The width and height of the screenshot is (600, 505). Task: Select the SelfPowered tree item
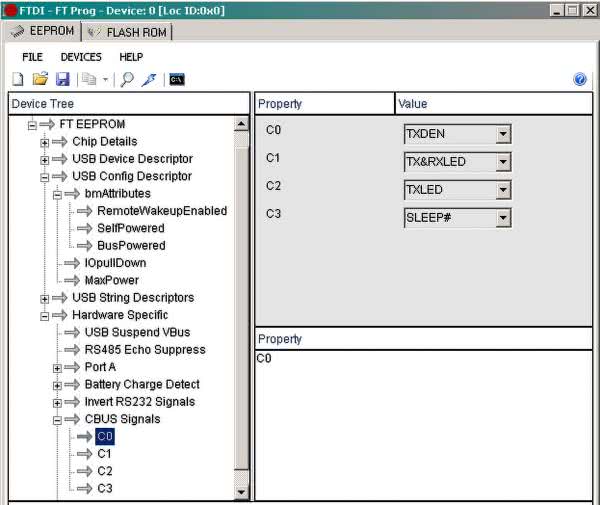(x=130, y=228)
